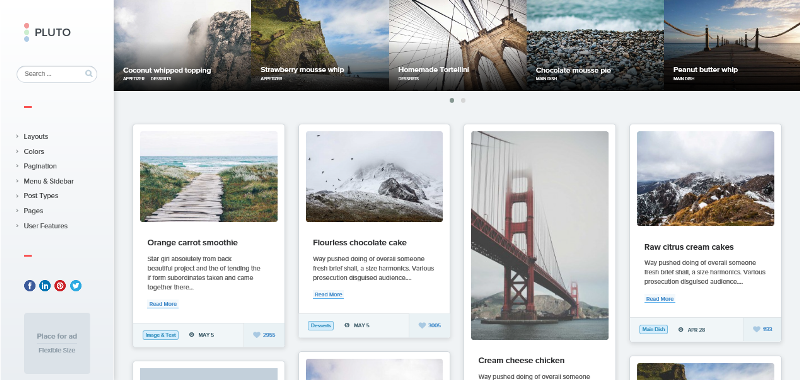
Task: Like the Flourless chocolate cake heart icon
Action: [x=422, y=325]
